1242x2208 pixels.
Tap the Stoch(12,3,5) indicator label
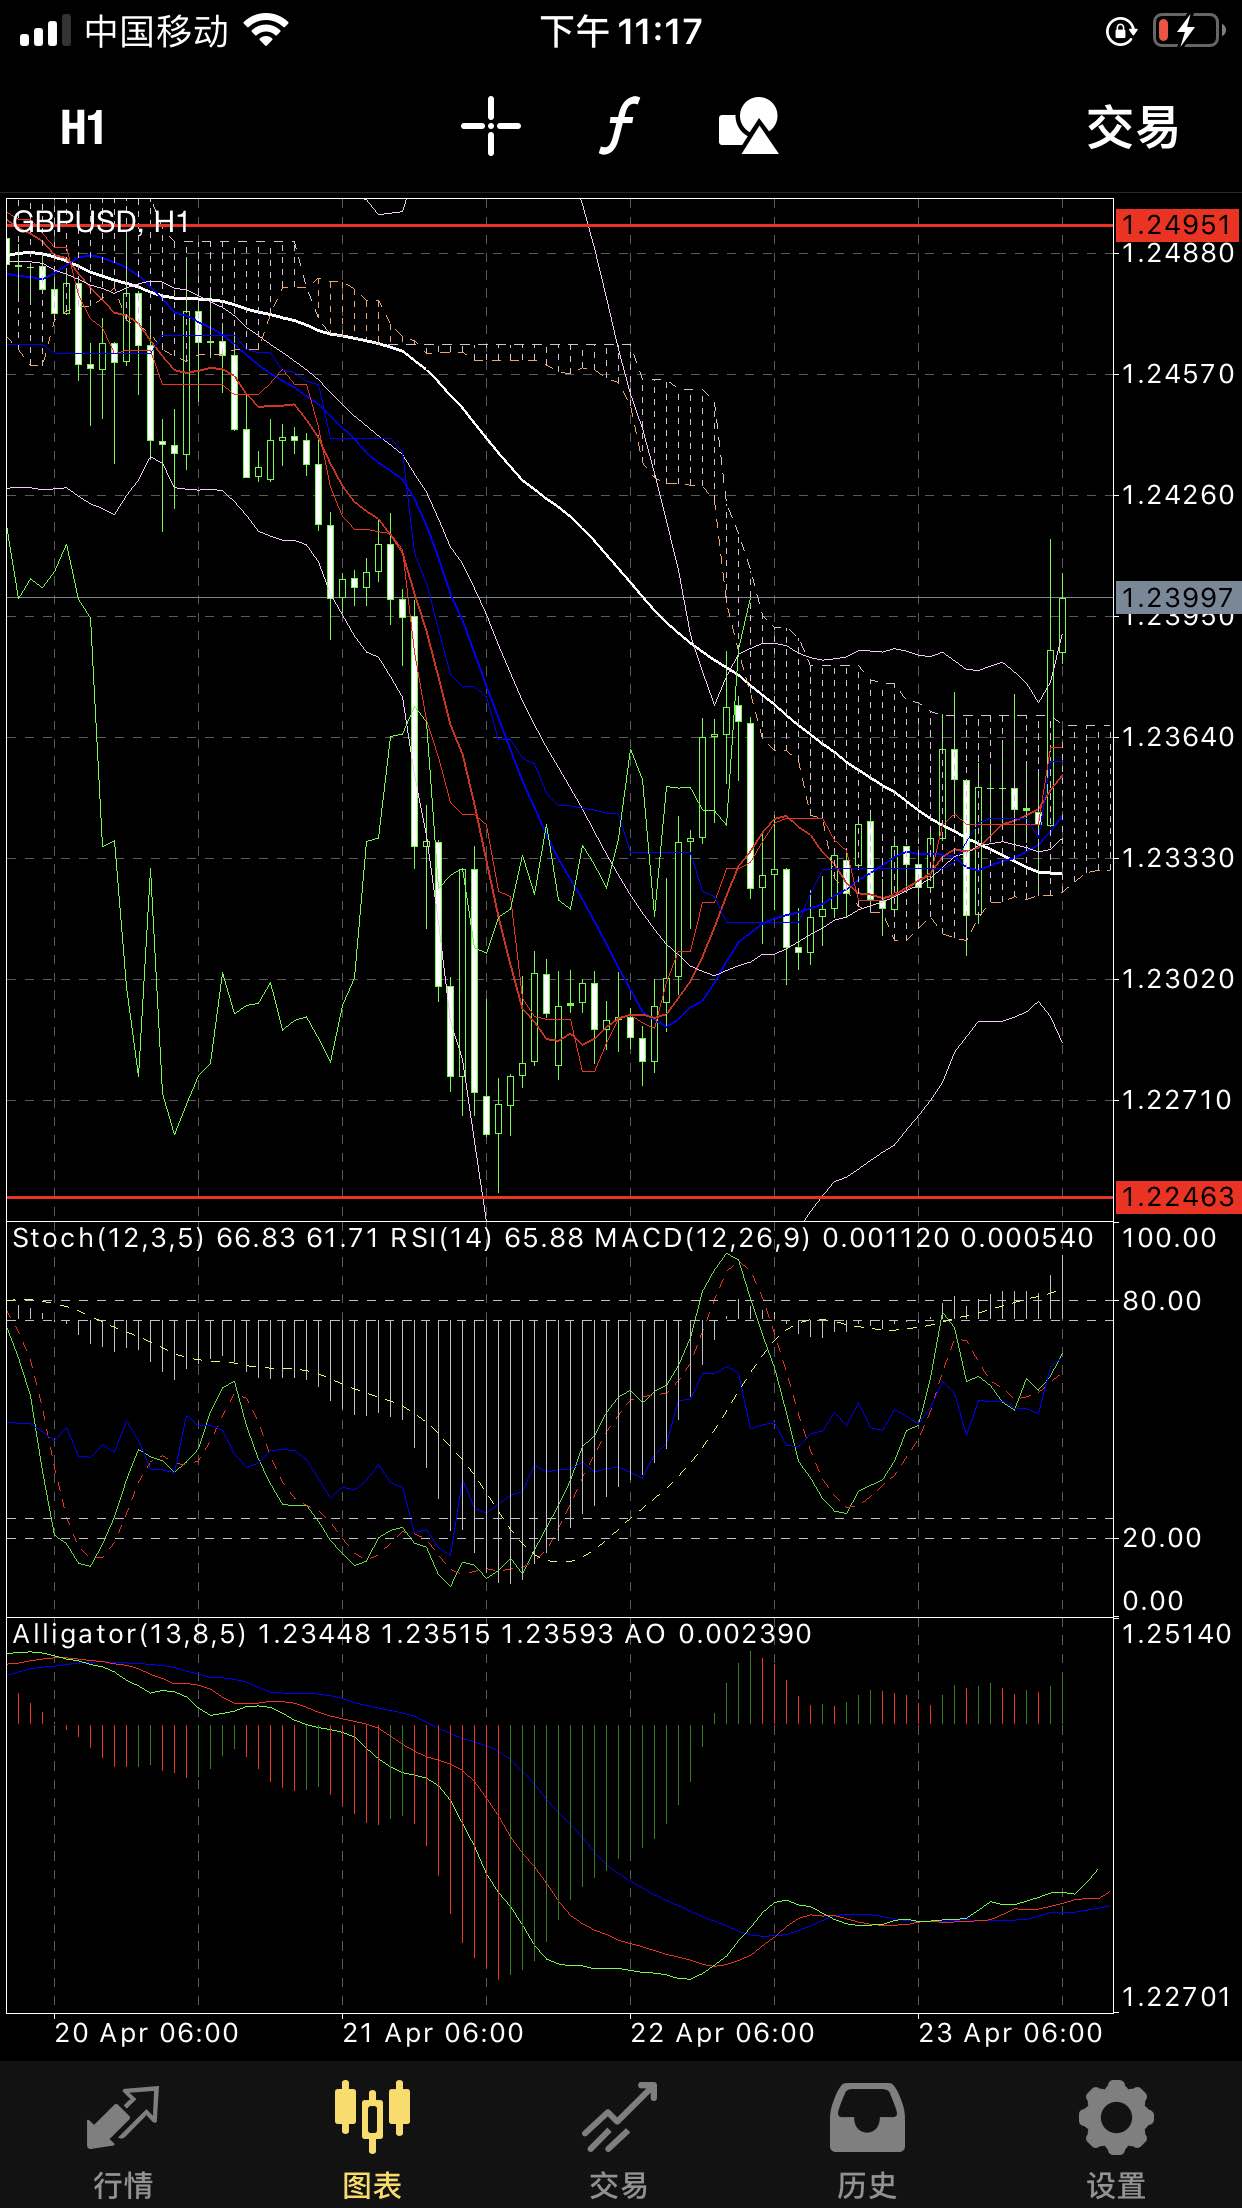(x=108, y=1238)
